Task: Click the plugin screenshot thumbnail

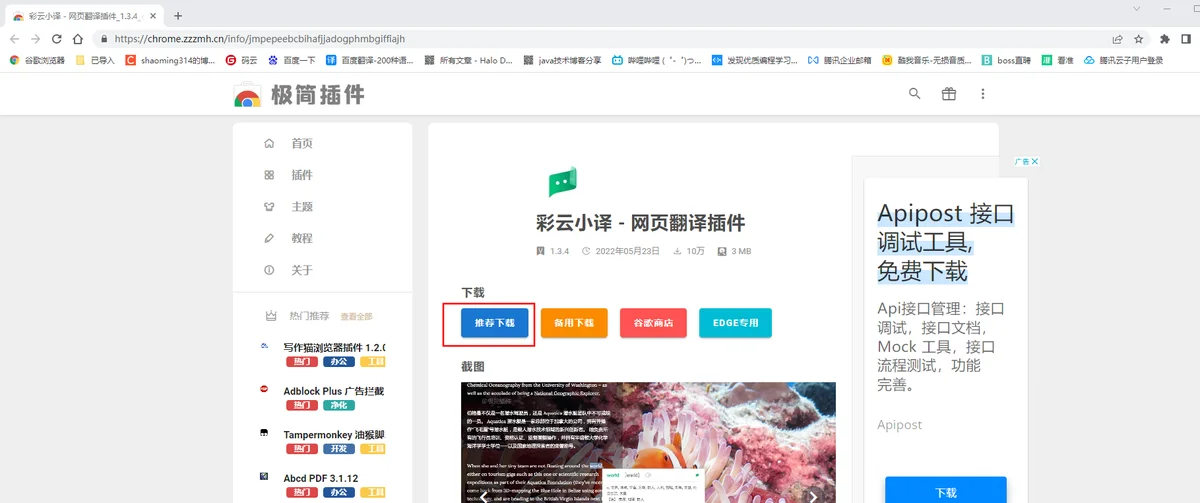Action: tap(648, 442)
